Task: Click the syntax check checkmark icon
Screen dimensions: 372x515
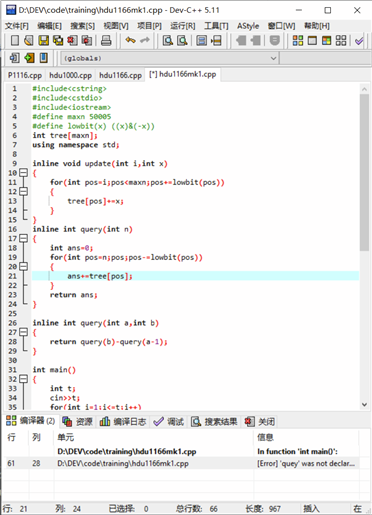Action: 359,41
